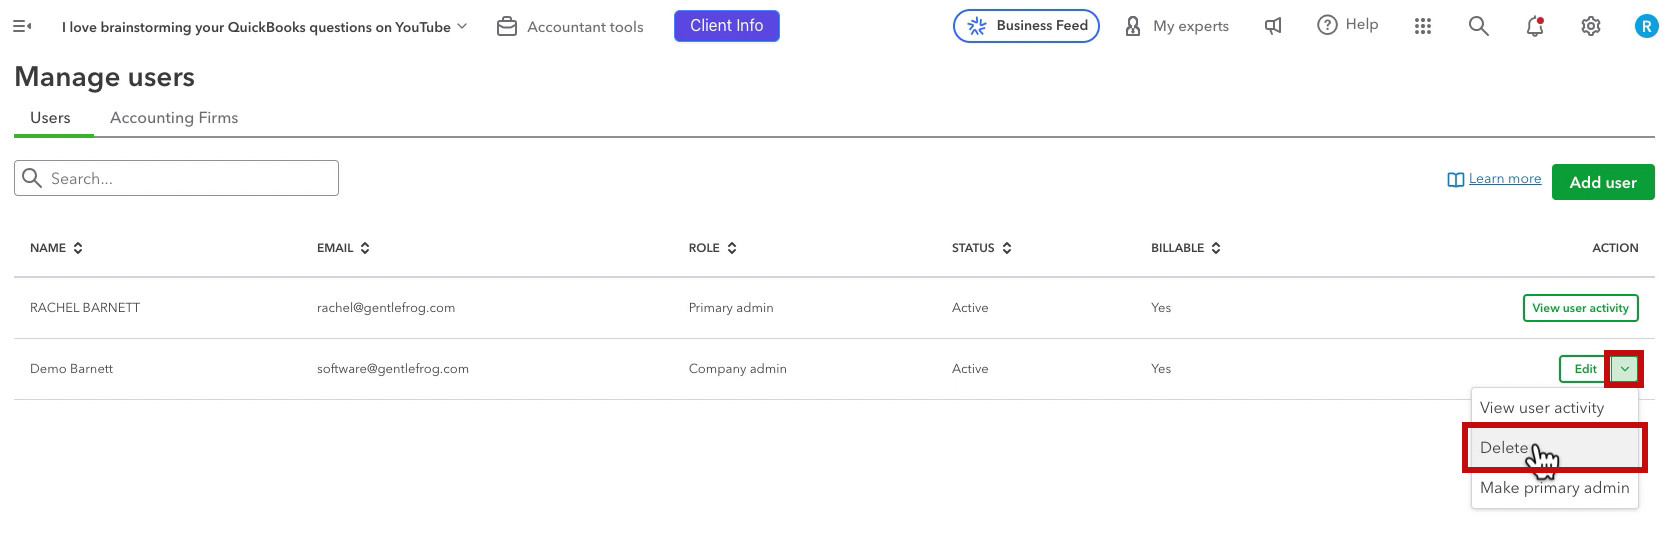Sort the table by Name column

click(x=57, y=248)
